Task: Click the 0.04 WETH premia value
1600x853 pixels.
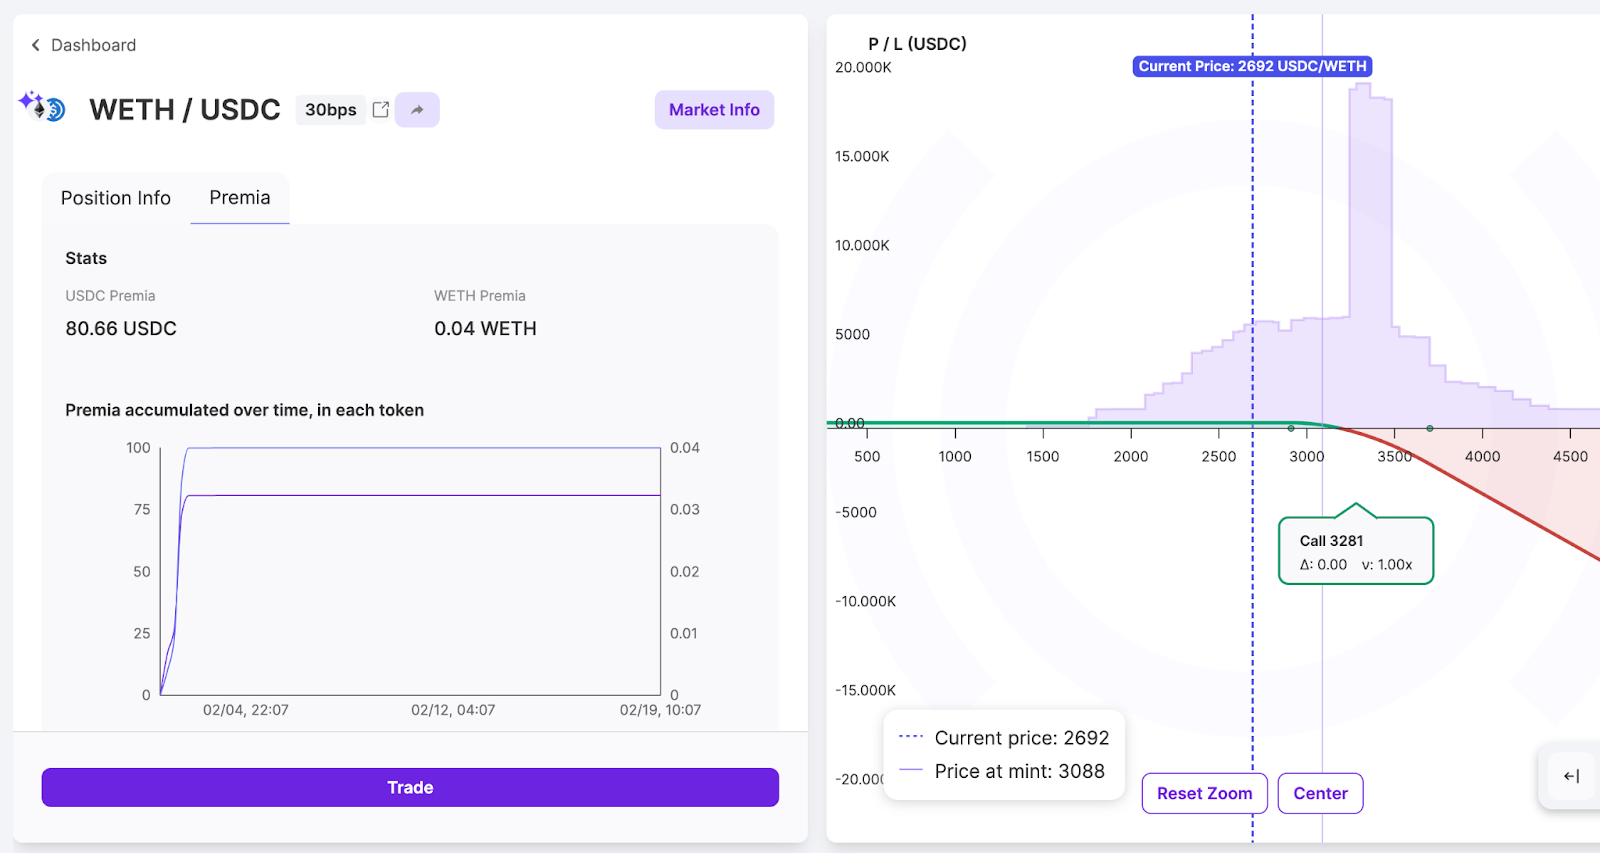Action: pyautogui.click(x=485, y=329)
